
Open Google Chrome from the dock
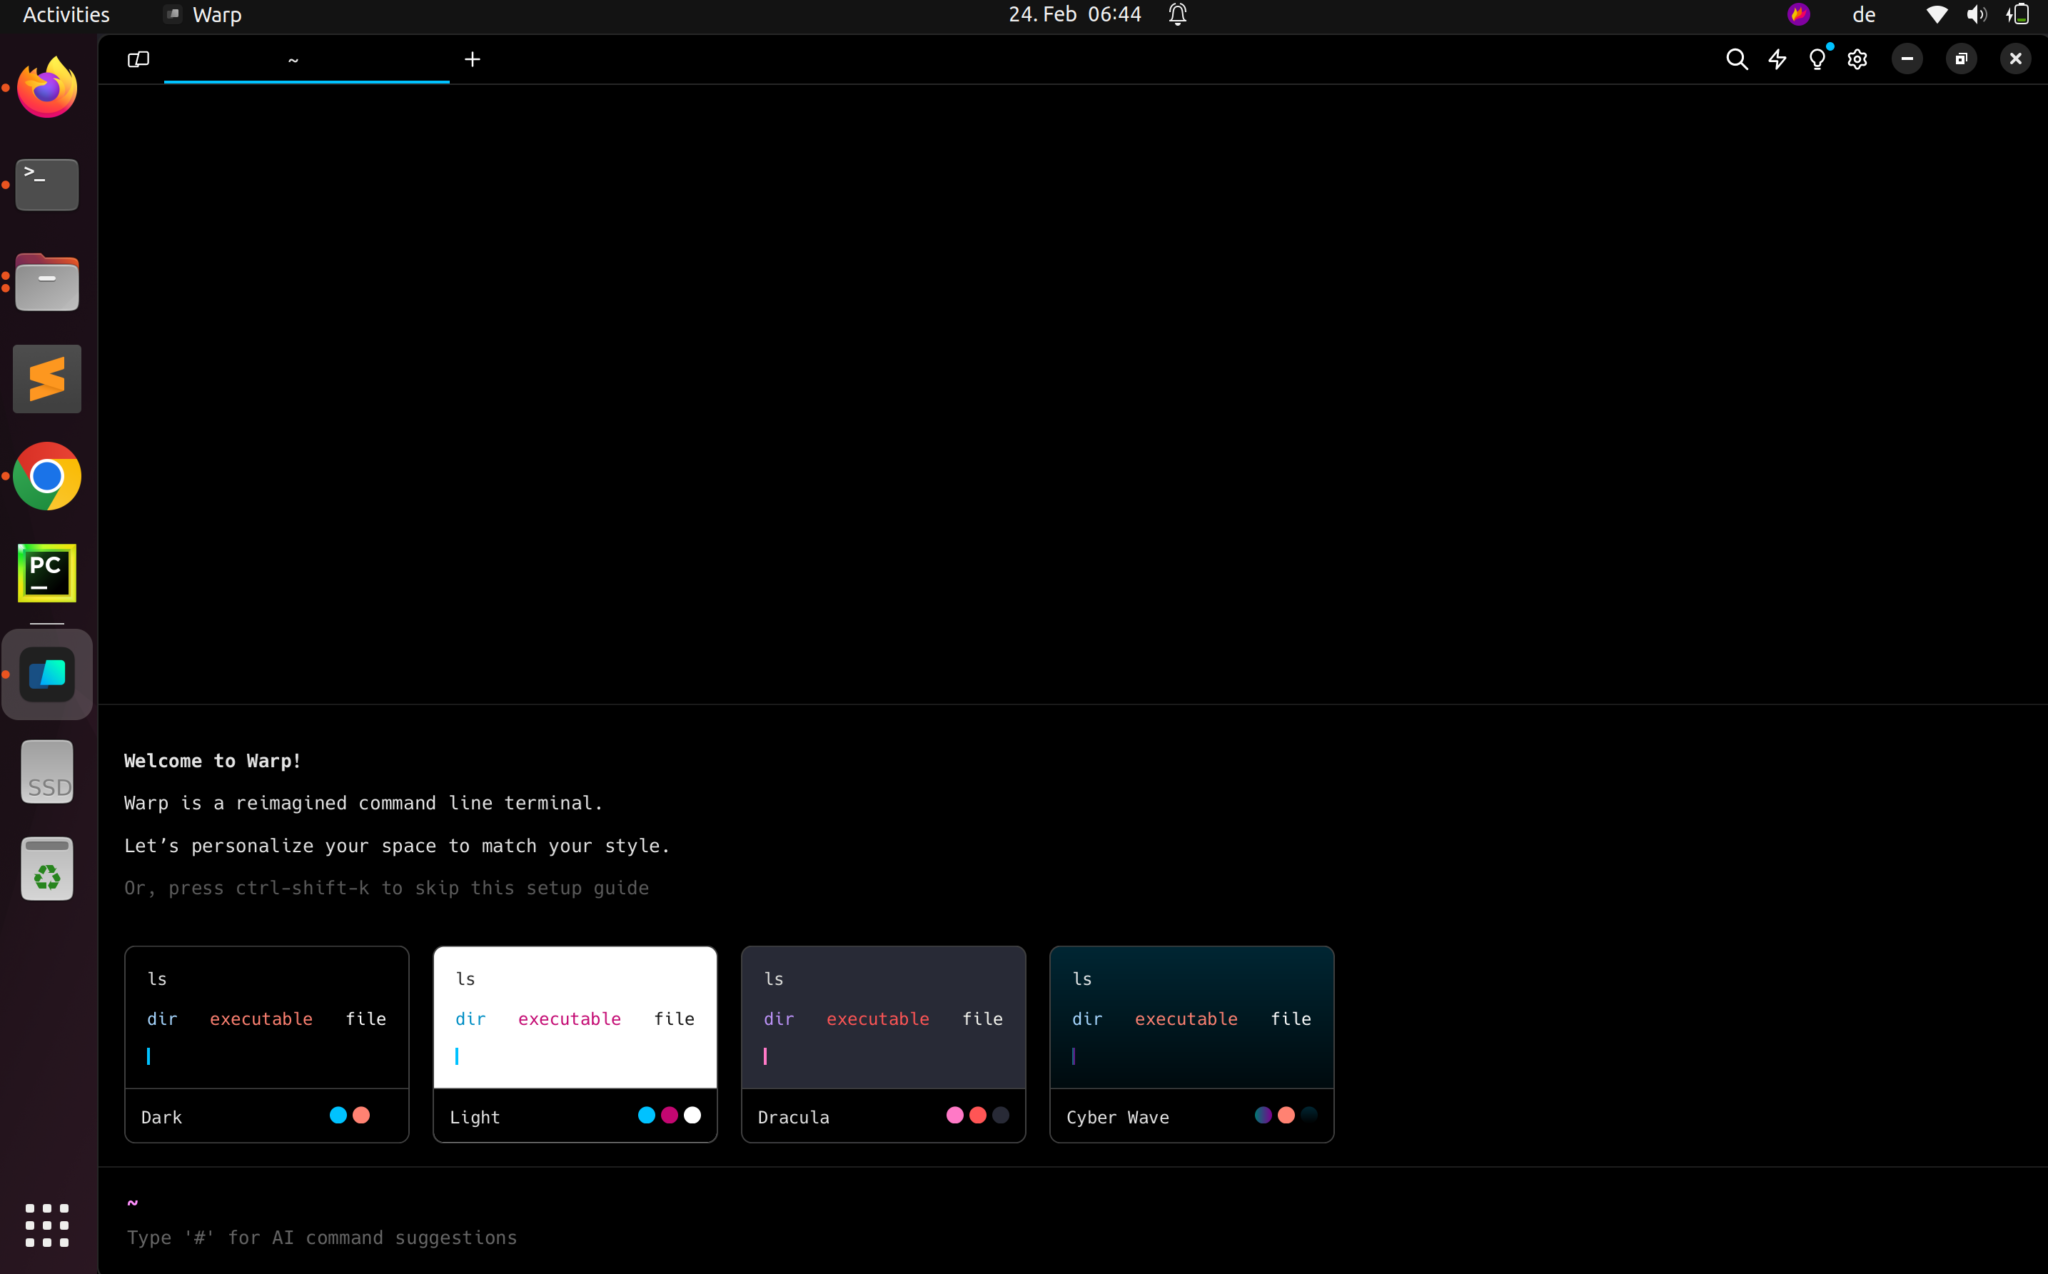(x=47, y=476)
